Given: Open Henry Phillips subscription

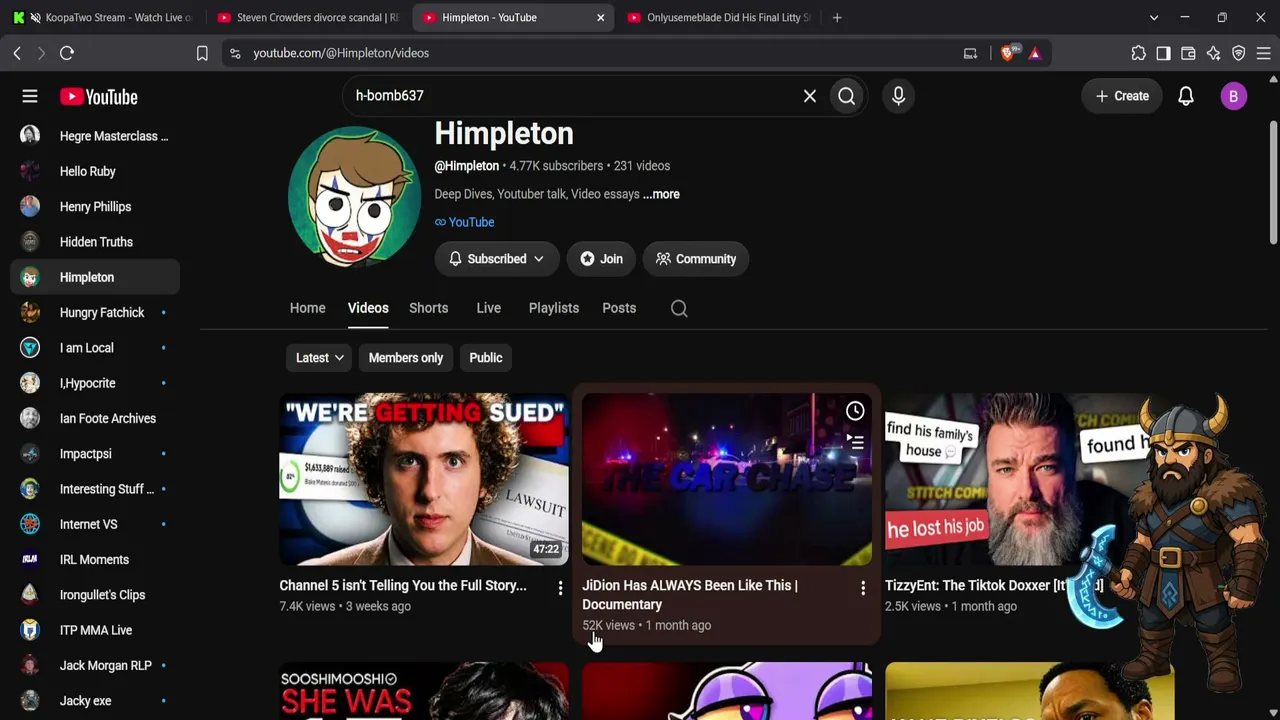Looking at the screenshot, I should 95,207.
